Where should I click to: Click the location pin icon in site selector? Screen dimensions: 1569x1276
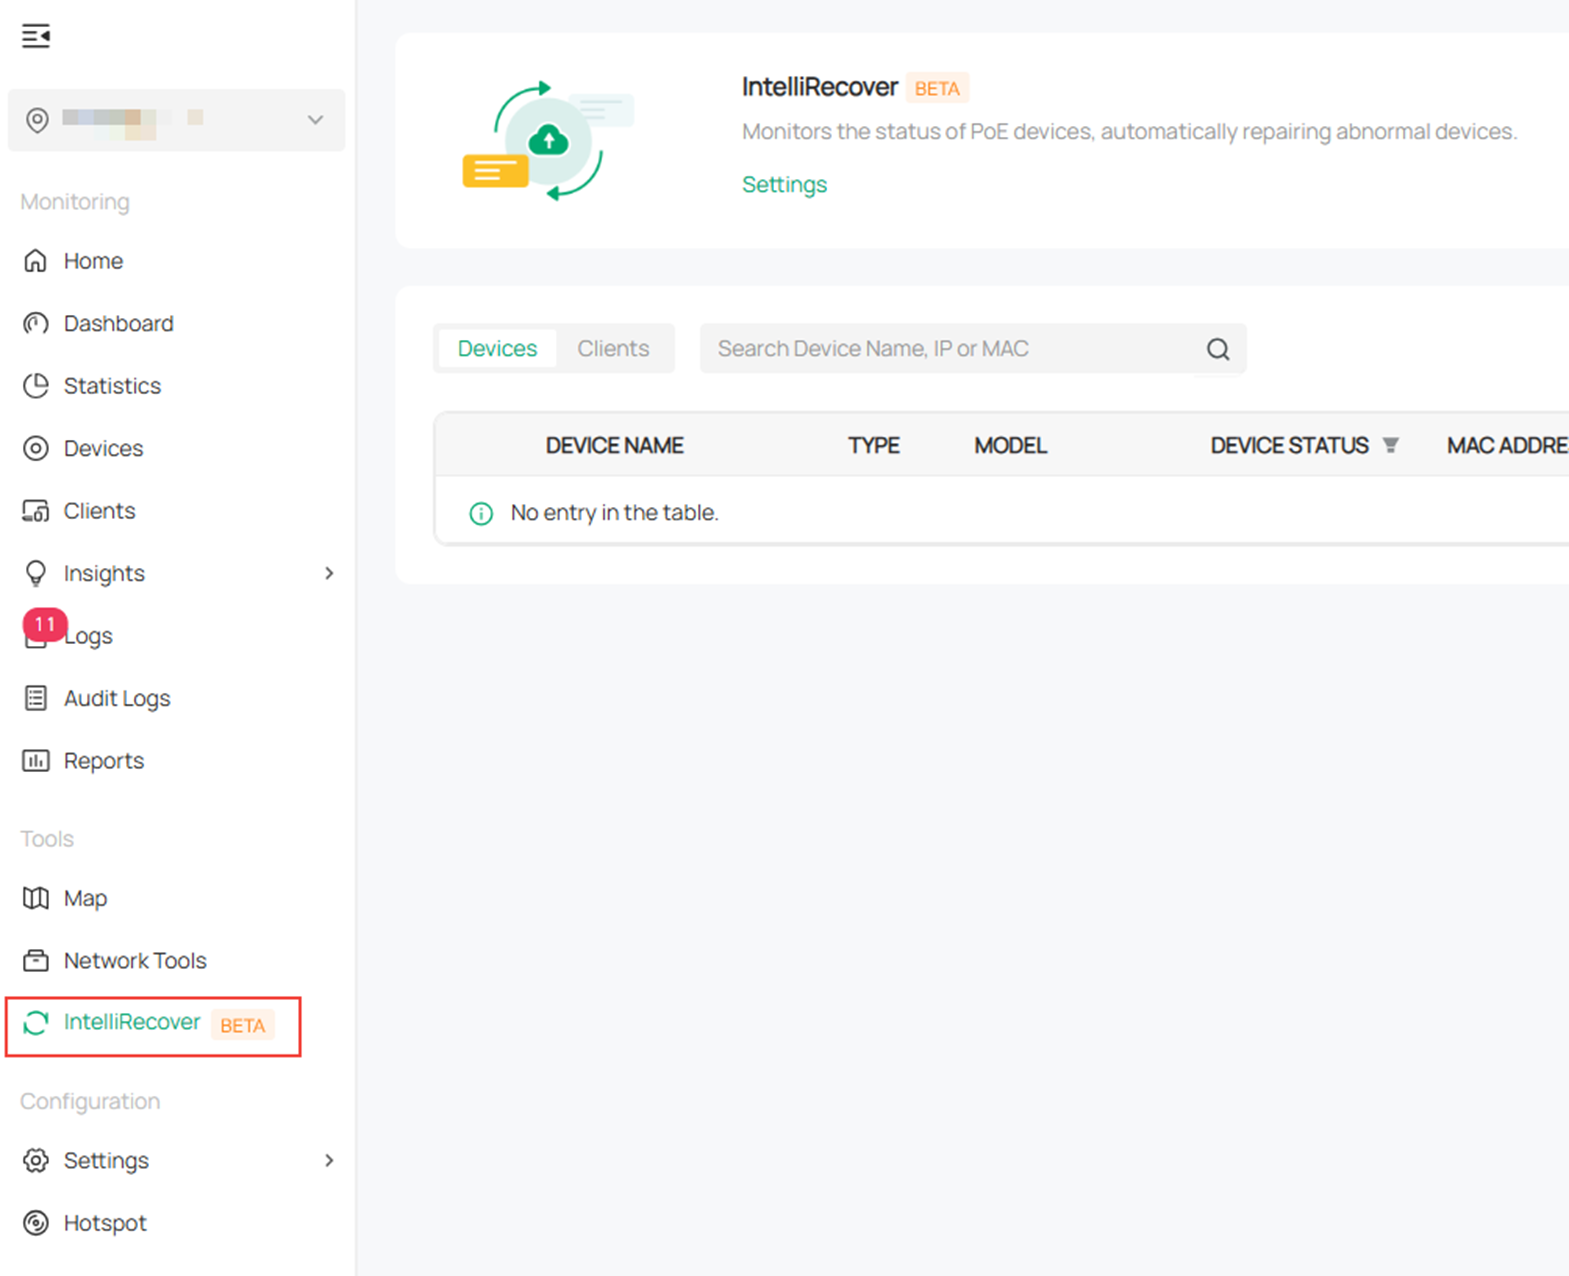tap(37, 120)
